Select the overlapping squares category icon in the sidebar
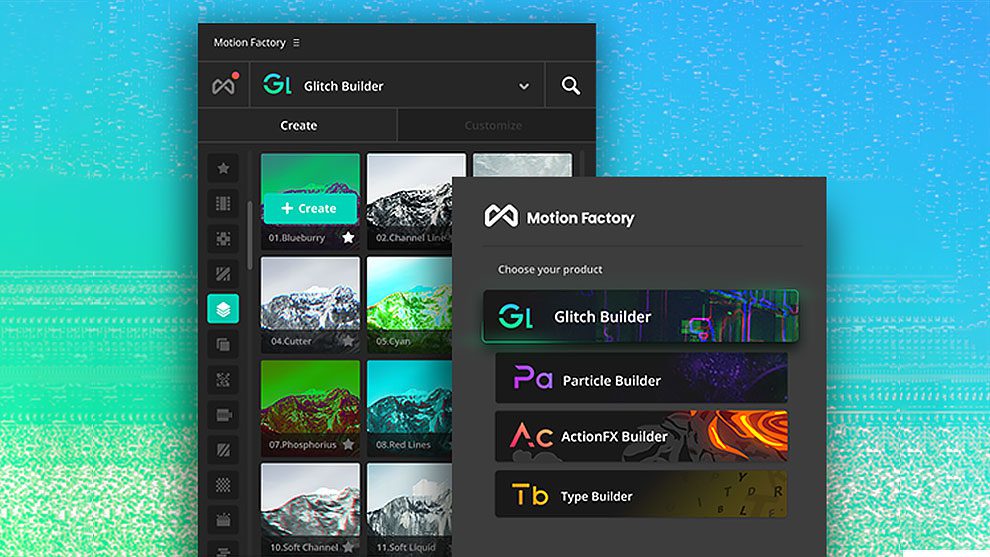The width and height of the screenshot is (990, 557). [x=223, y=344]
